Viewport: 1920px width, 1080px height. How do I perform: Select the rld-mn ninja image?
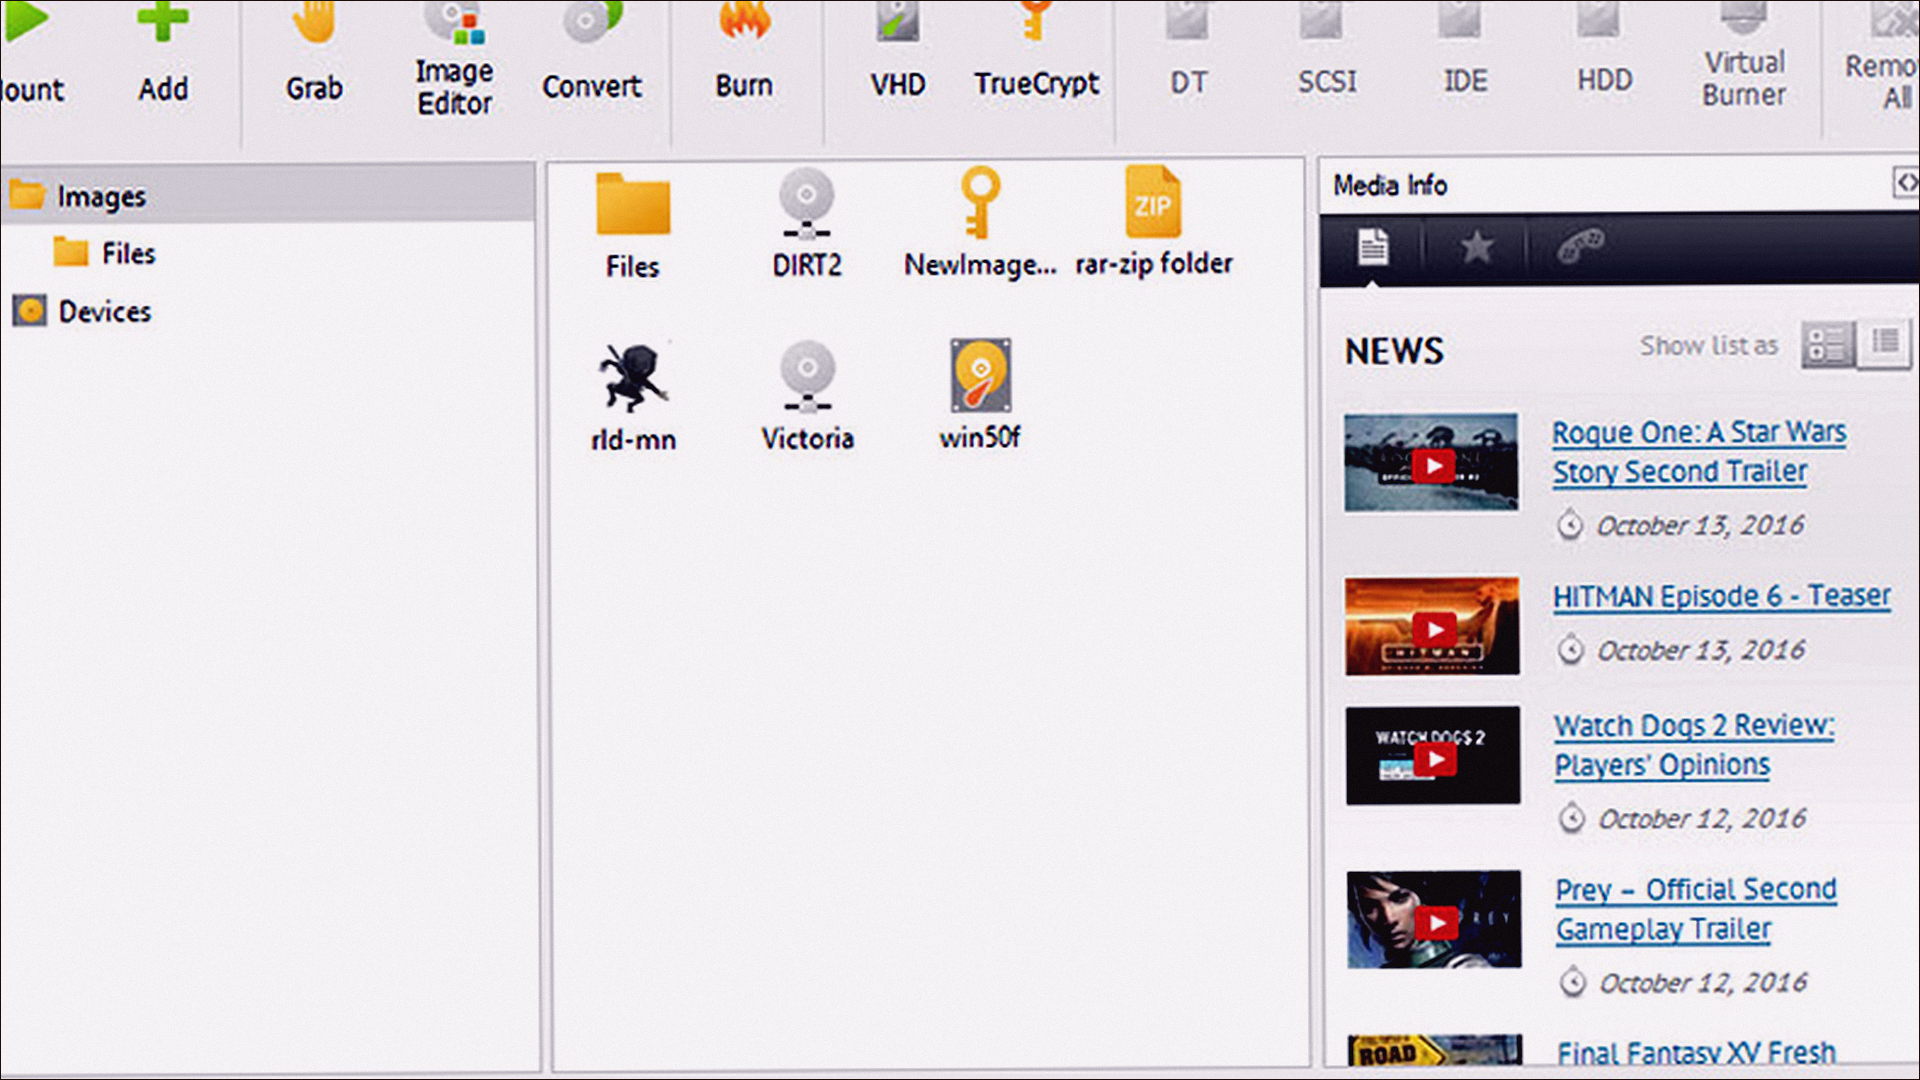pos(632,398)
